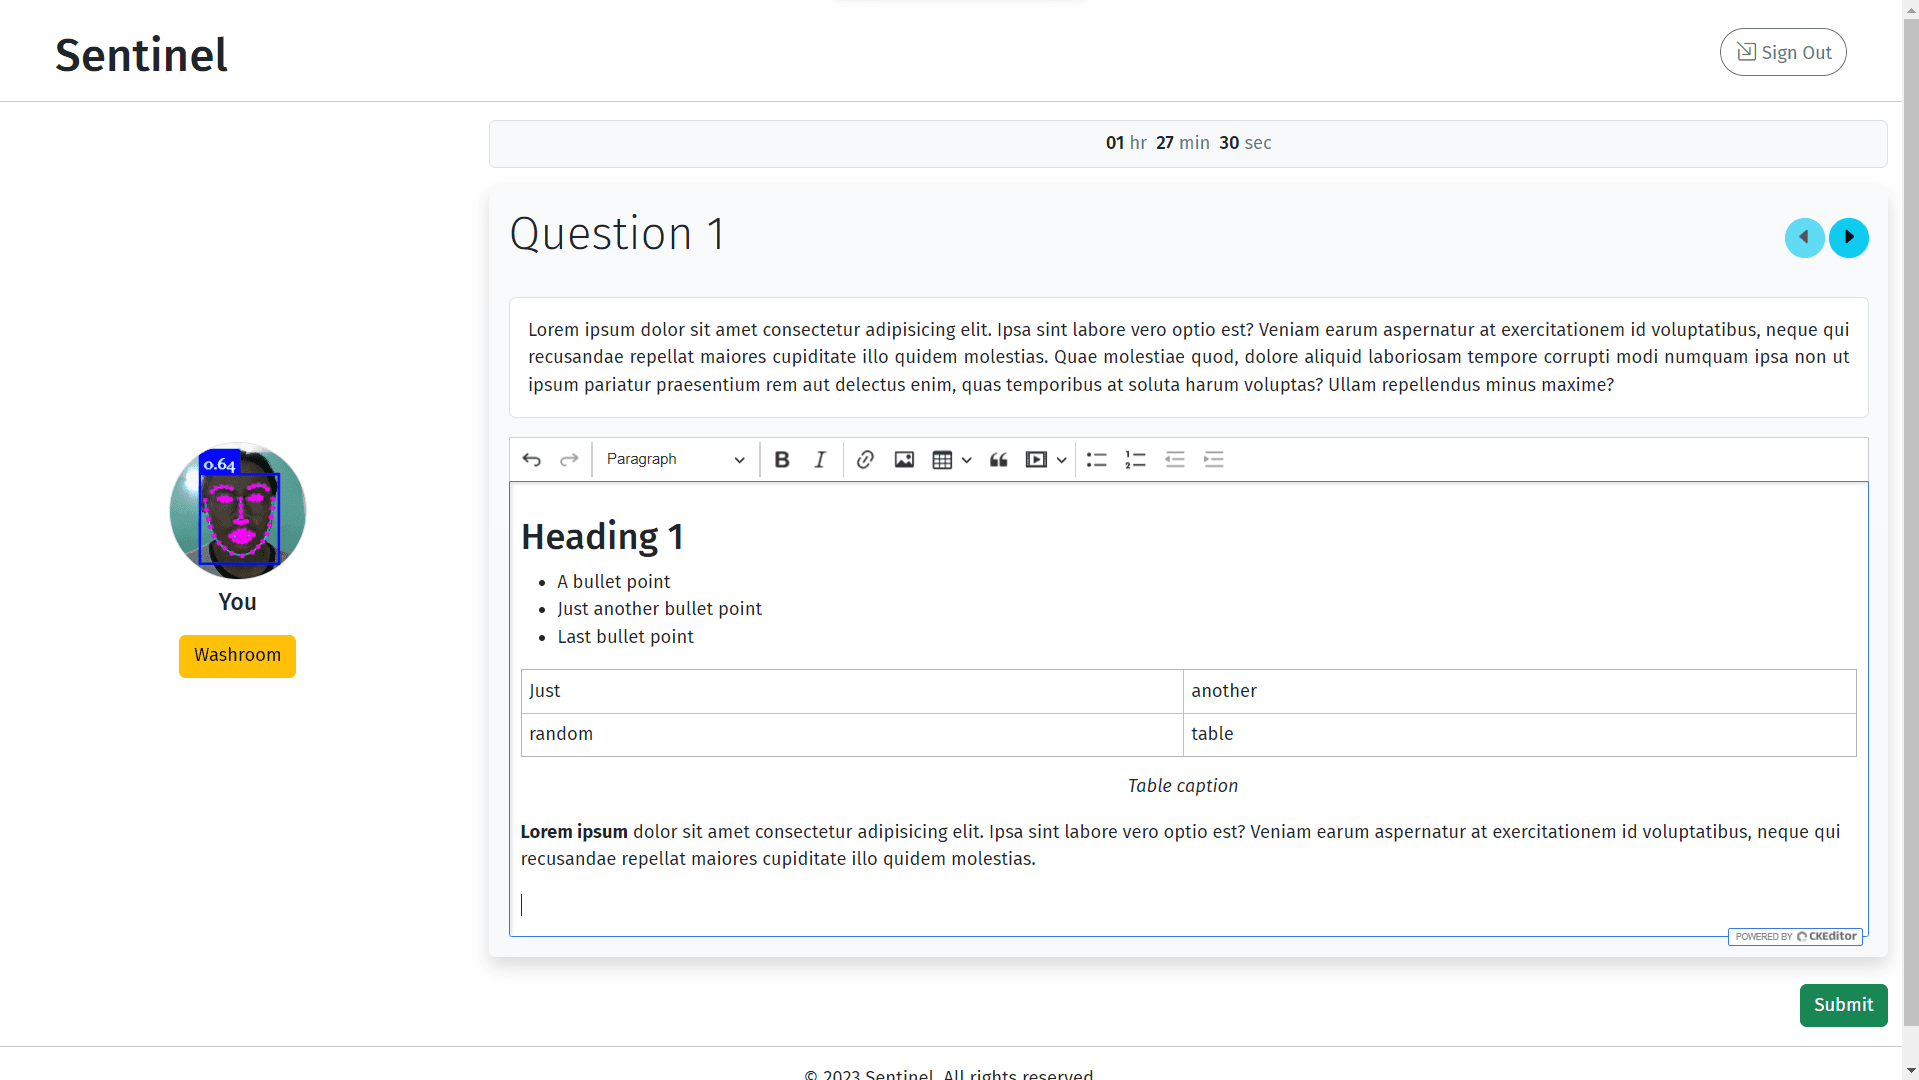Click the Insert table icon
Screen dimensions: 1919x1080
click(x=942, y=460)
